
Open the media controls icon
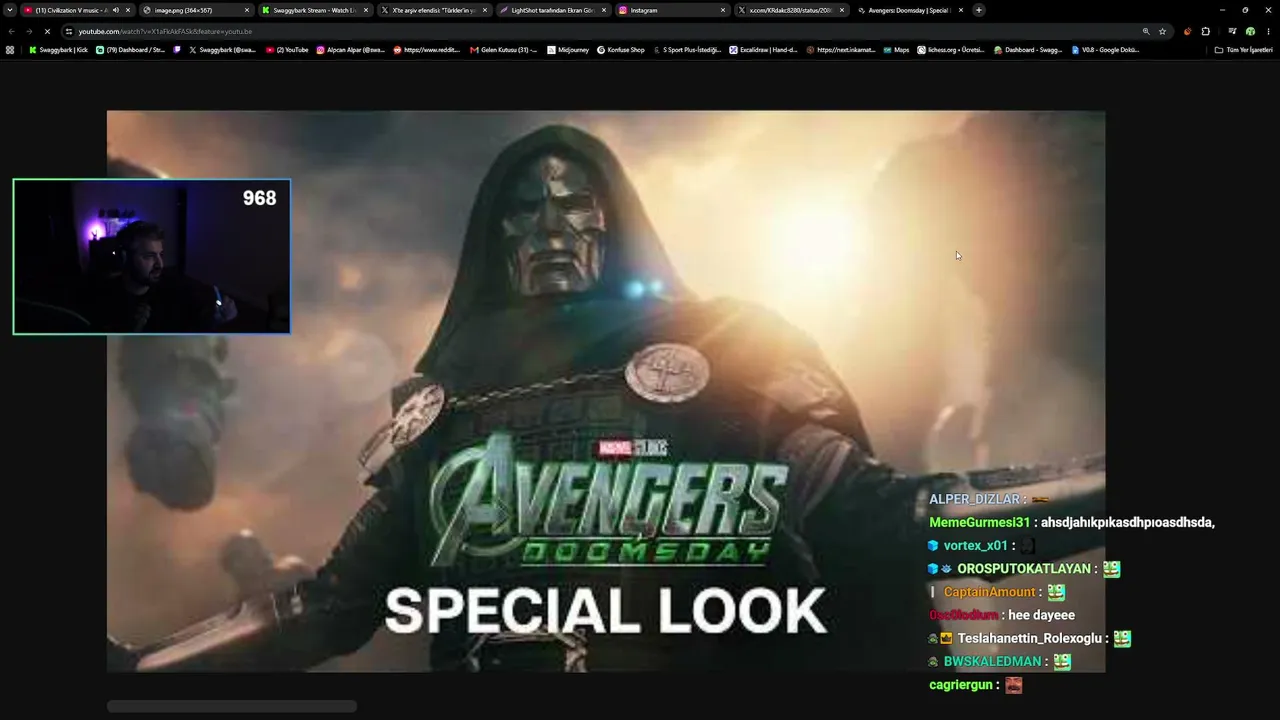click(1232, 31)
